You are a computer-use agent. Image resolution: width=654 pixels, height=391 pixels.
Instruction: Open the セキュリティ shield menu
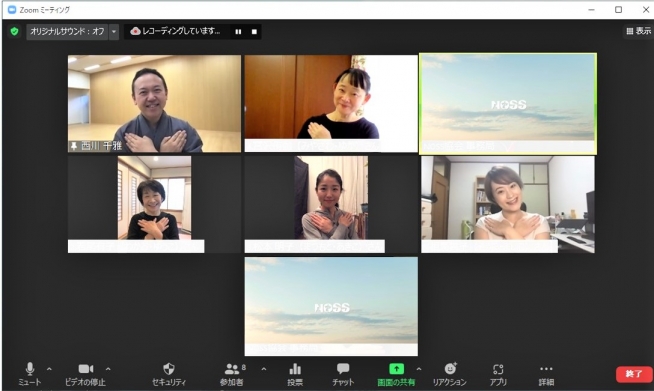click(169, 374)
